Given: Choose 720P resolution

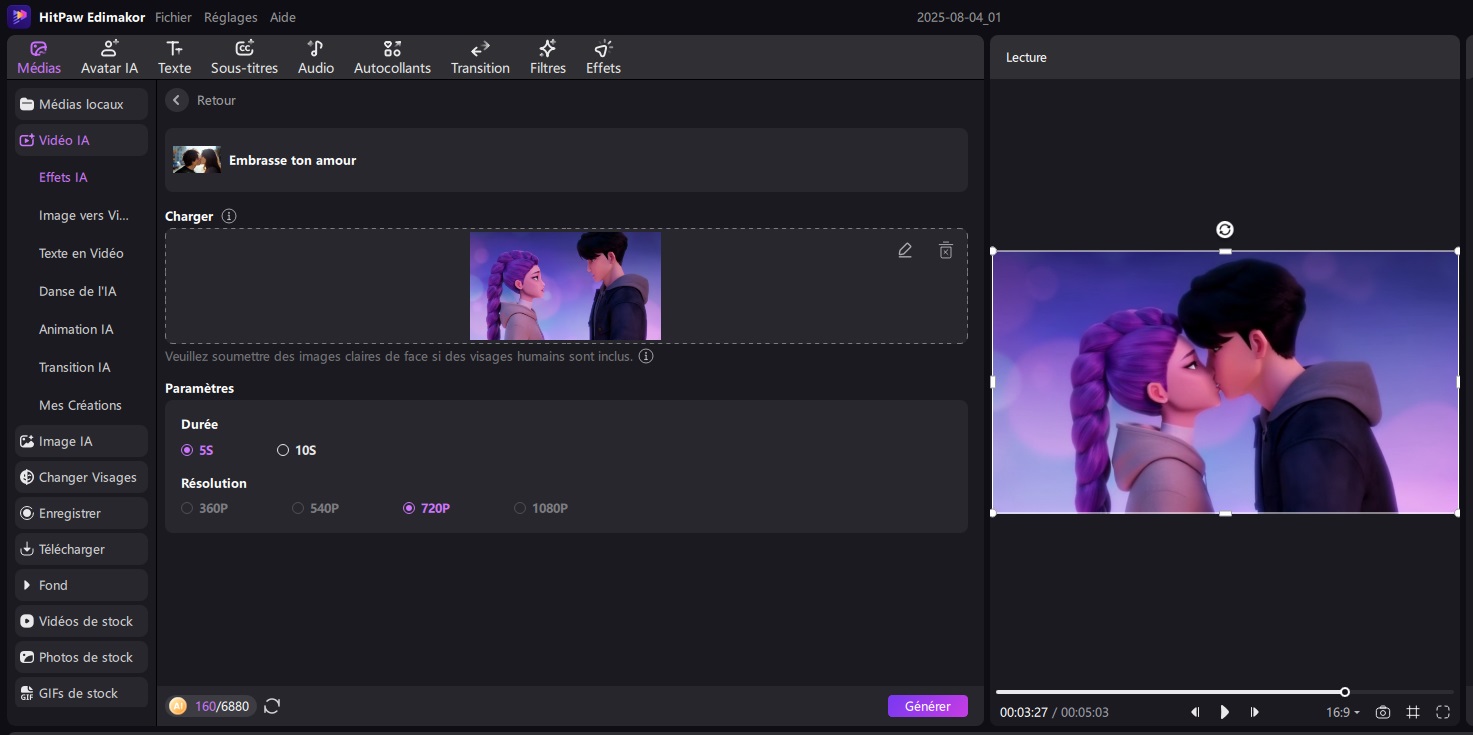Looking at the screenshot, I should (427, 508).
